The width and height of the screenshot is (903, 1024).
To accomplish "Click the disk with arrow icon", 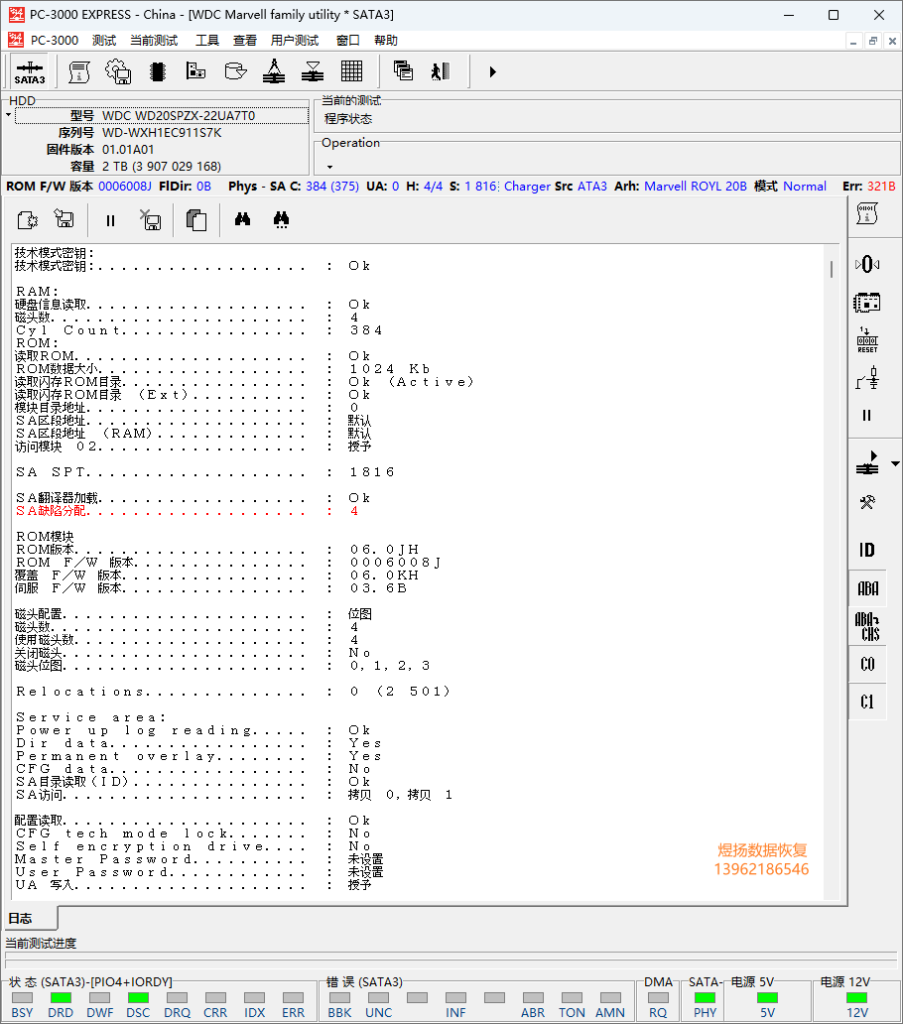I will click(x=235, y=71).
